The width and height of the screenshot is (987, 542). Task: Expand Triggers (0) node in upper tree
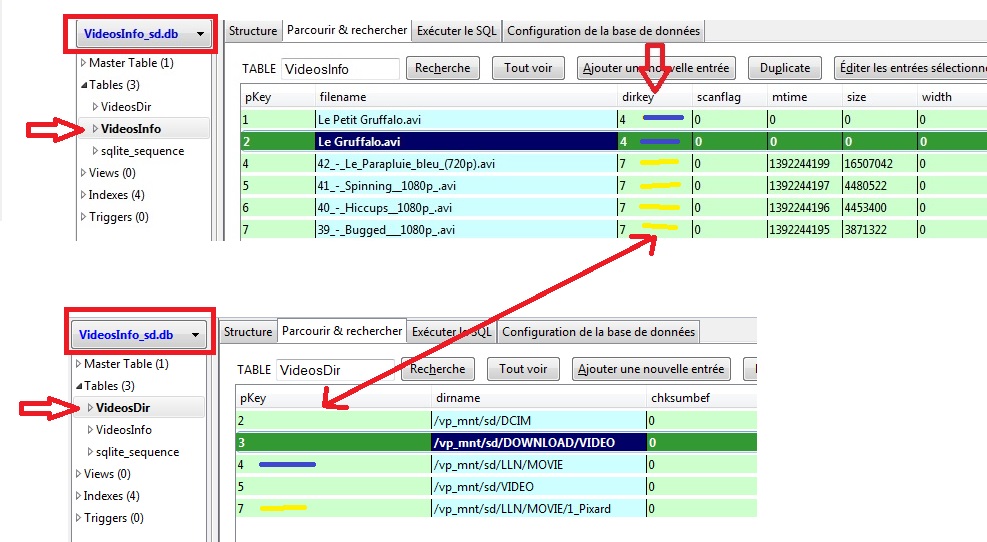pos(83,217)
